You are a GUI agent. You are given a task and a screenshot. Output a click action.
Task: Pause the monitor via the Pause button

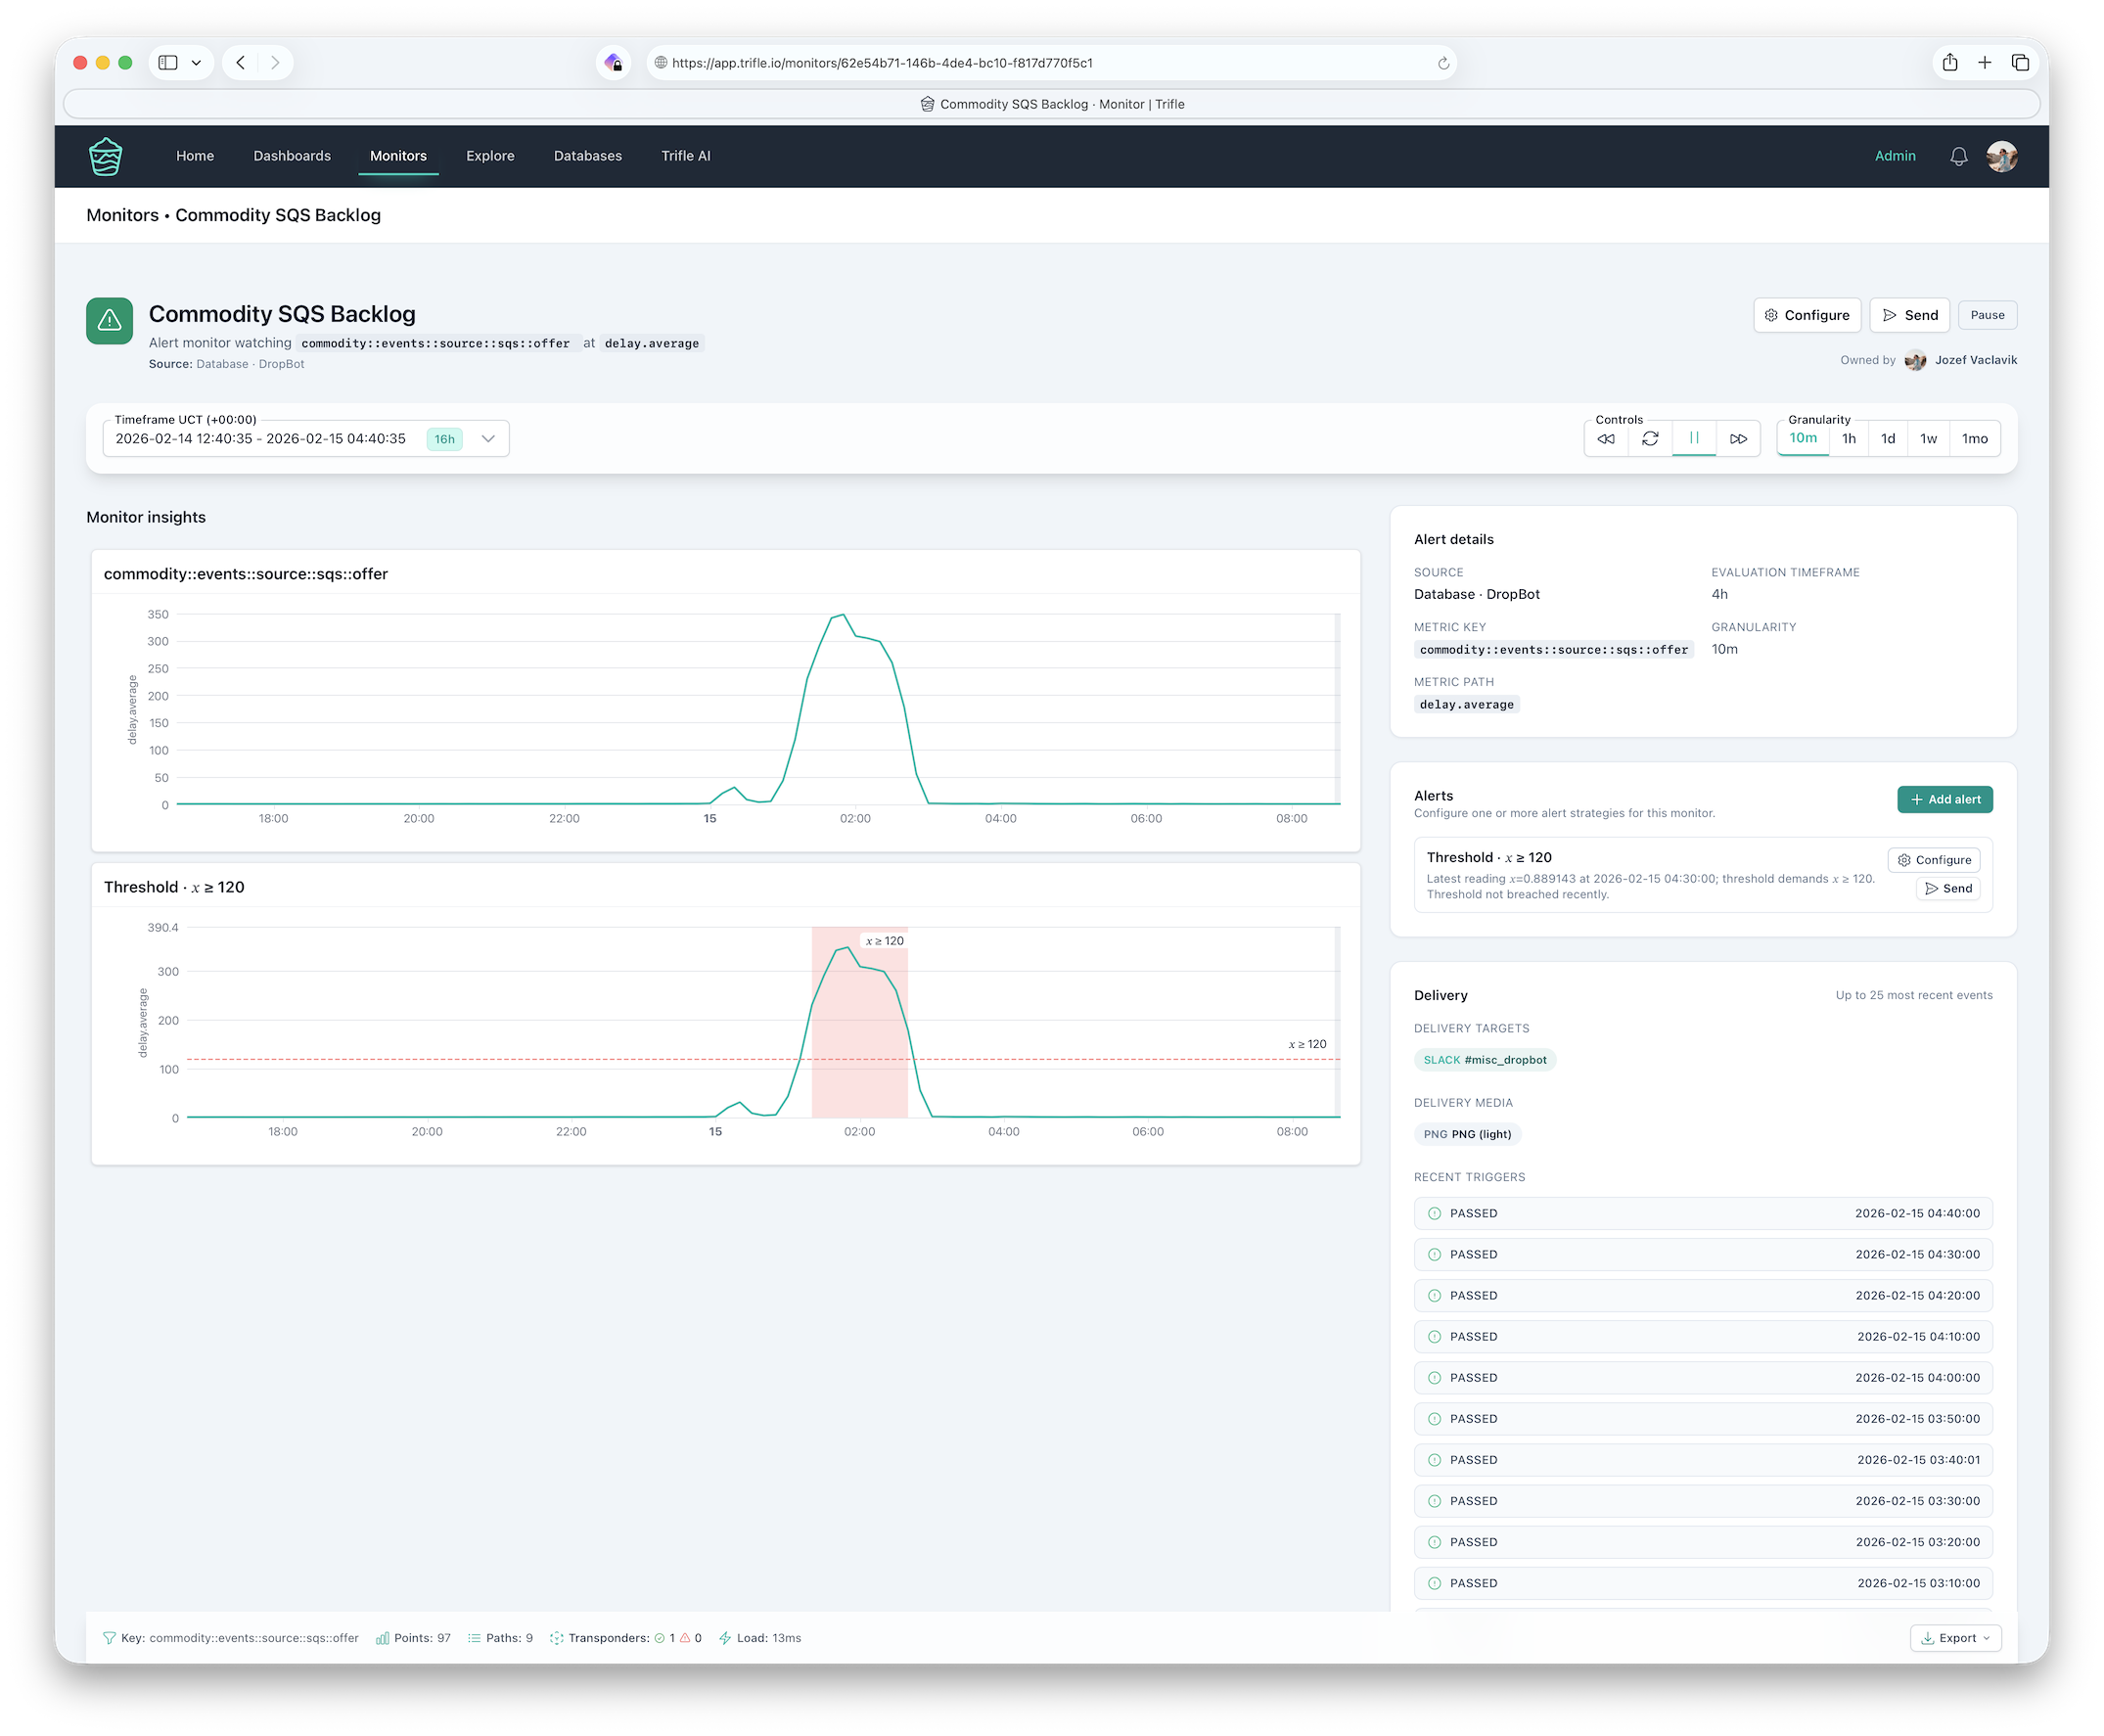[x=1987, y=315]
